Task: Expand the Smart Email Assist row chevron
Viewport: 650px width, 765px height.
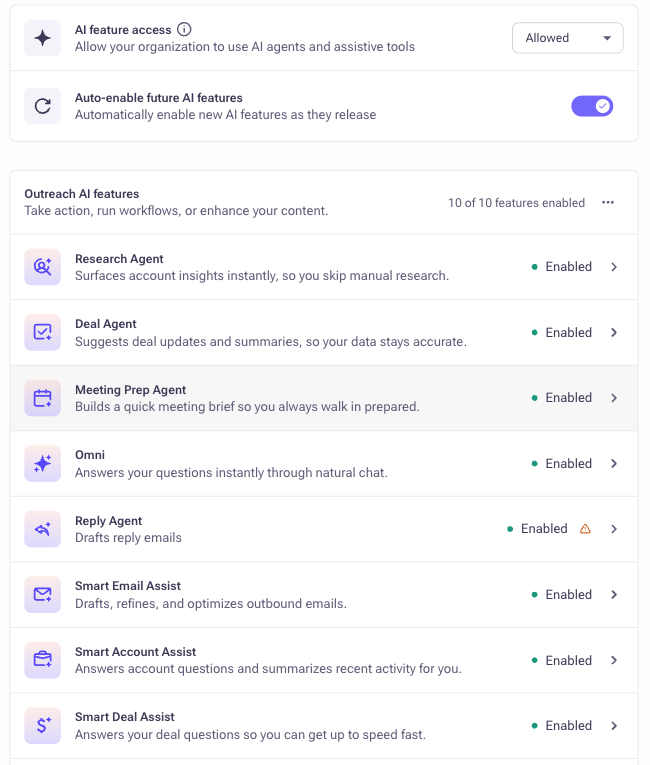Action: pyautogui.click(x=614, y=594)
